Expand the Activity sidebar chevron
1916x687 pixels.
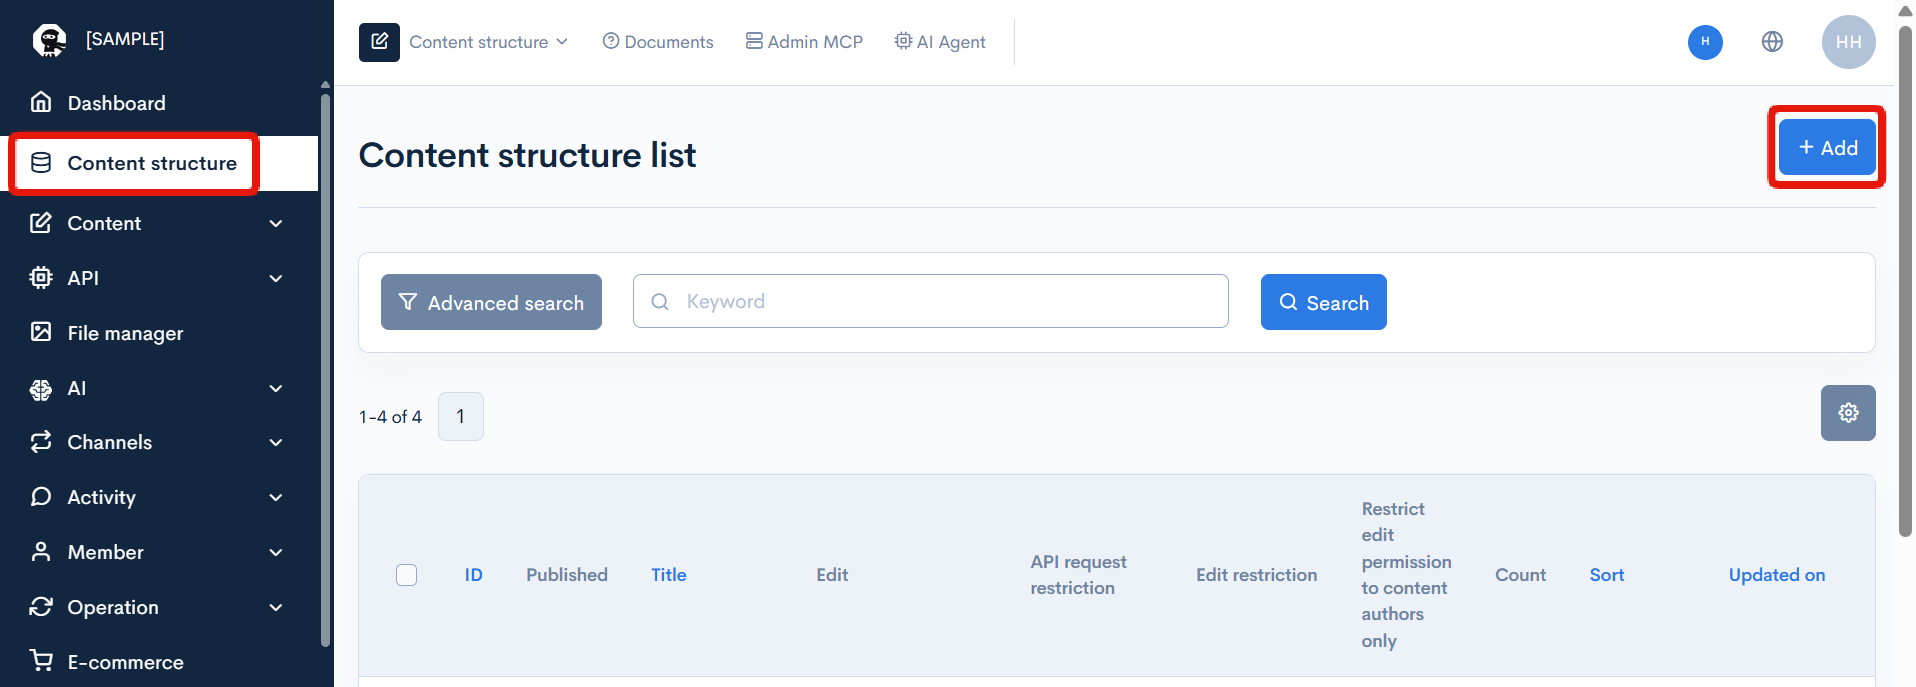pos(276,497)
